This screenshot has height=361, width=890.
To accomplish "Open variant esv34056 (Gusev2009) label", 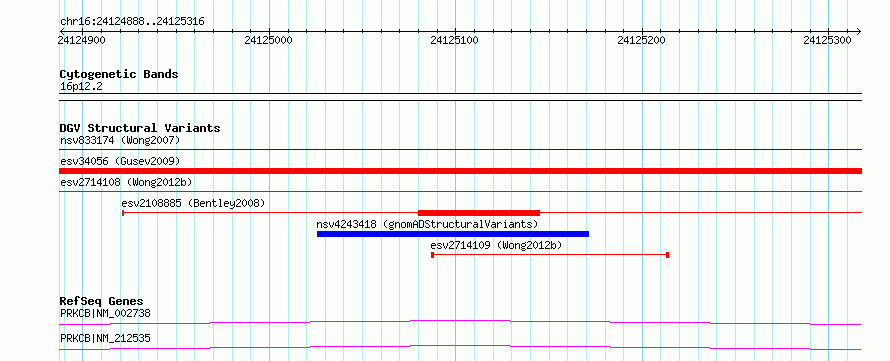I will pyautogui.click(x=120, y=162).
